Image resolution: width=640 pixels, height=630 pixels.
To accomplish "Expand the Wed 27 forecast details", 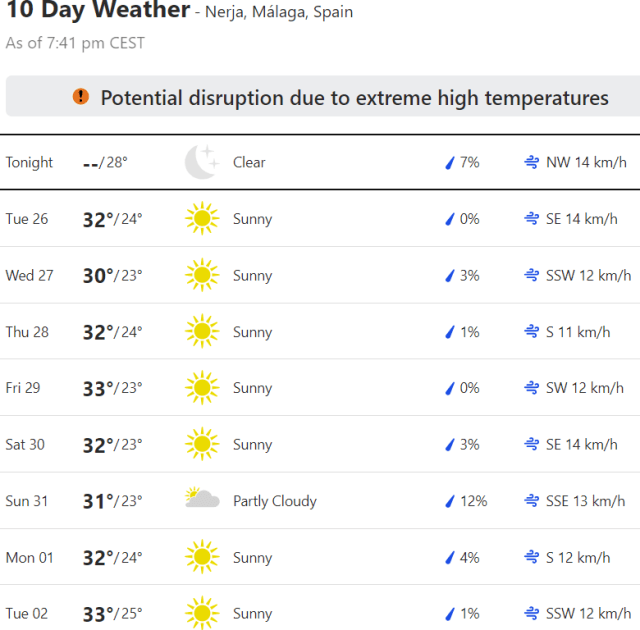I will tap(320, 275).
